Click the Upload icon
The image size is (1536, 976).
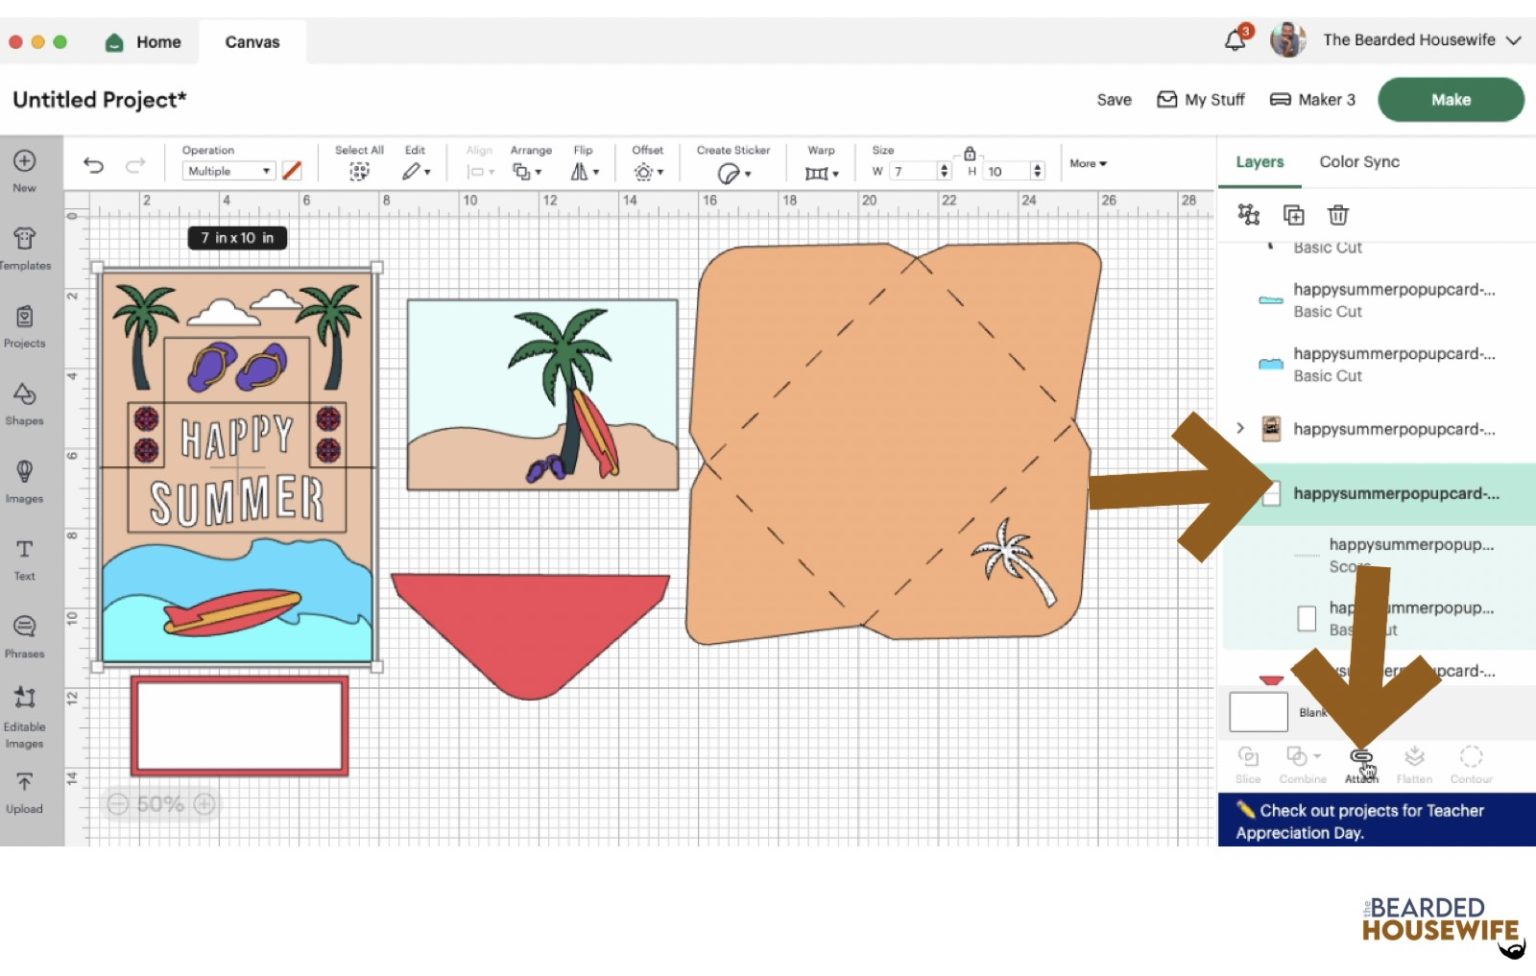click(x=24, y=790)
